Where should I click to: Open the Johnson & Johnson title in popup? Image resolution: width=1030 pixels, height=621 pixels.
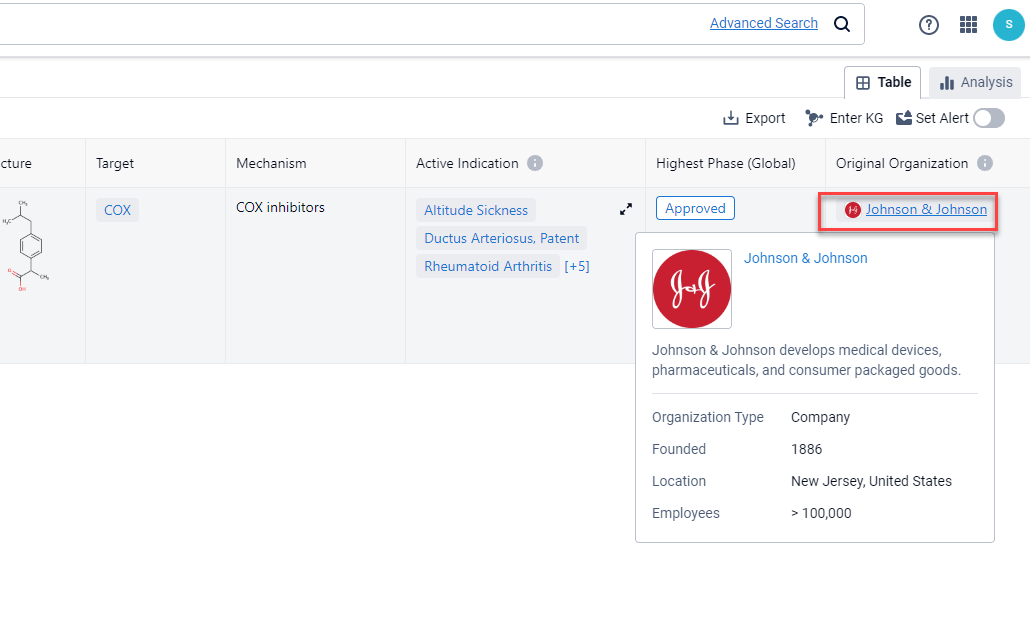(x=805, y=258)
